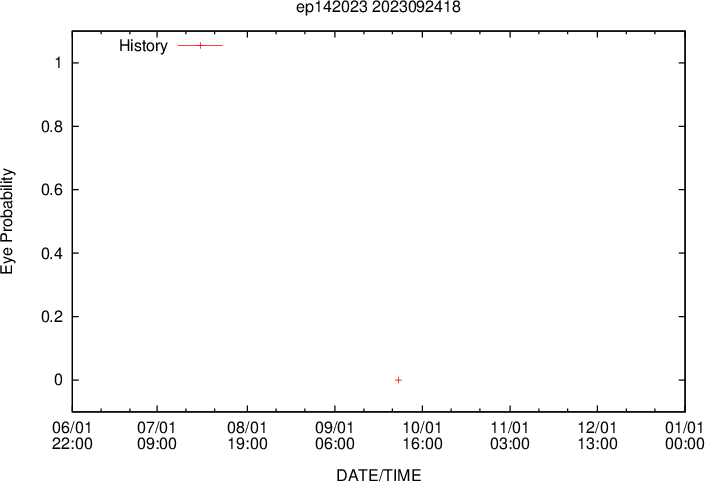The image size is (705, 482).
Task: Click the x-axis label '11/01 03:00'
Action: (510, 436)
